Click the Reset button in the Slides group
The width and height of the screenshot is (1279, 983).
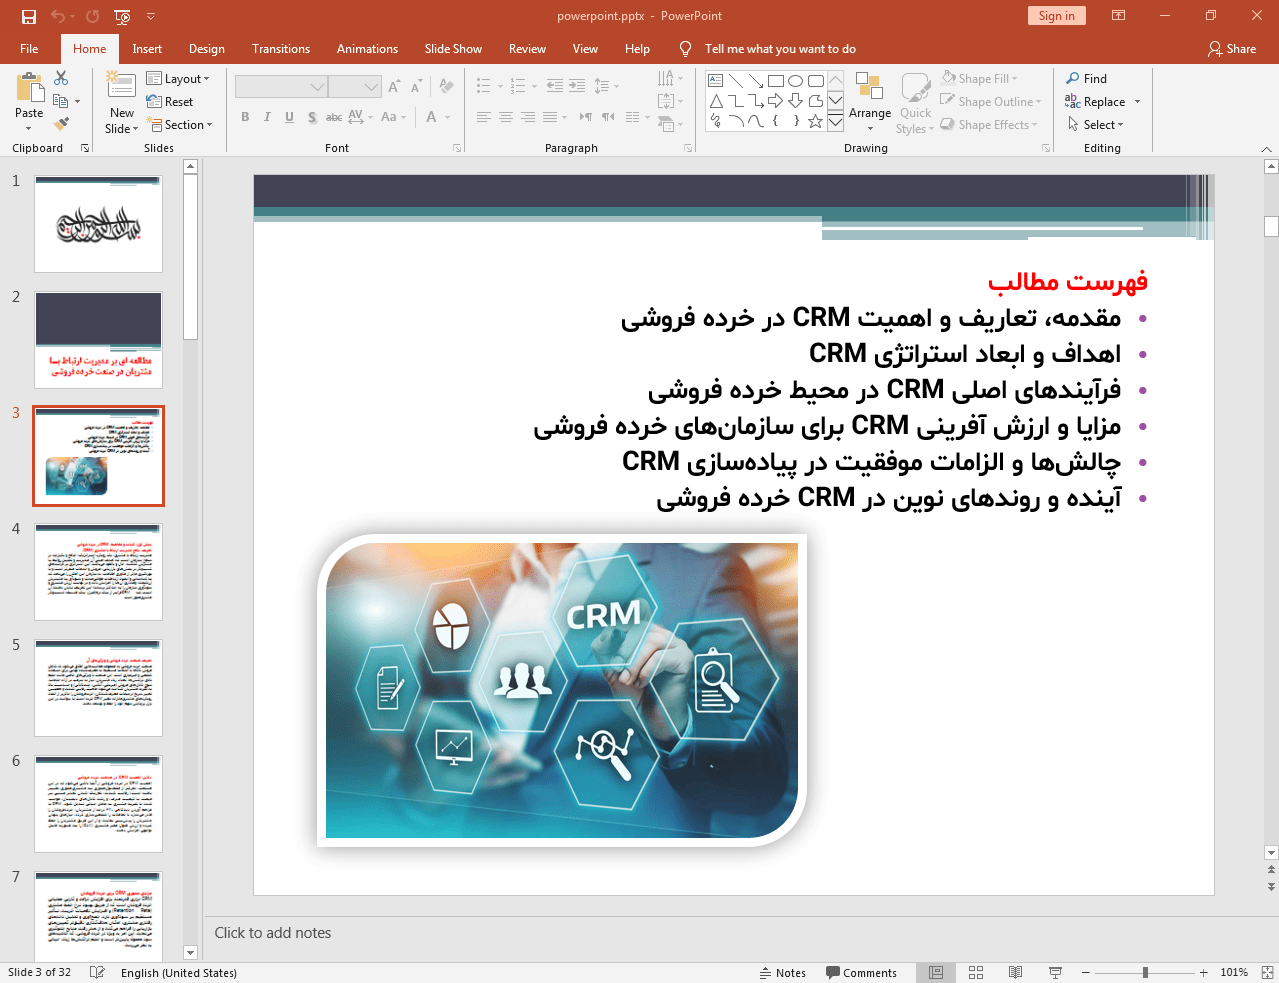click(172, 101)
